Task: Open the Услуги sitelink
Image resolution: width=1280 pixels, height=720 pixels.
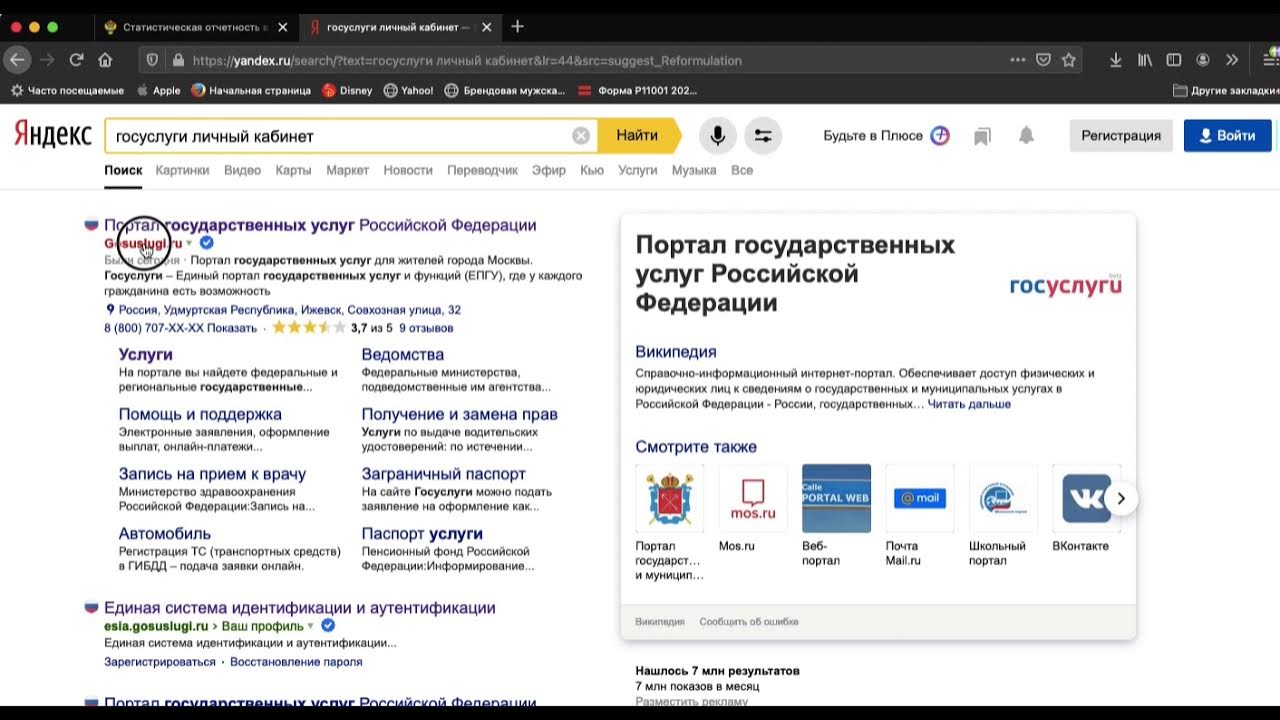Action: pyautogui.click(x=145, y=354)
